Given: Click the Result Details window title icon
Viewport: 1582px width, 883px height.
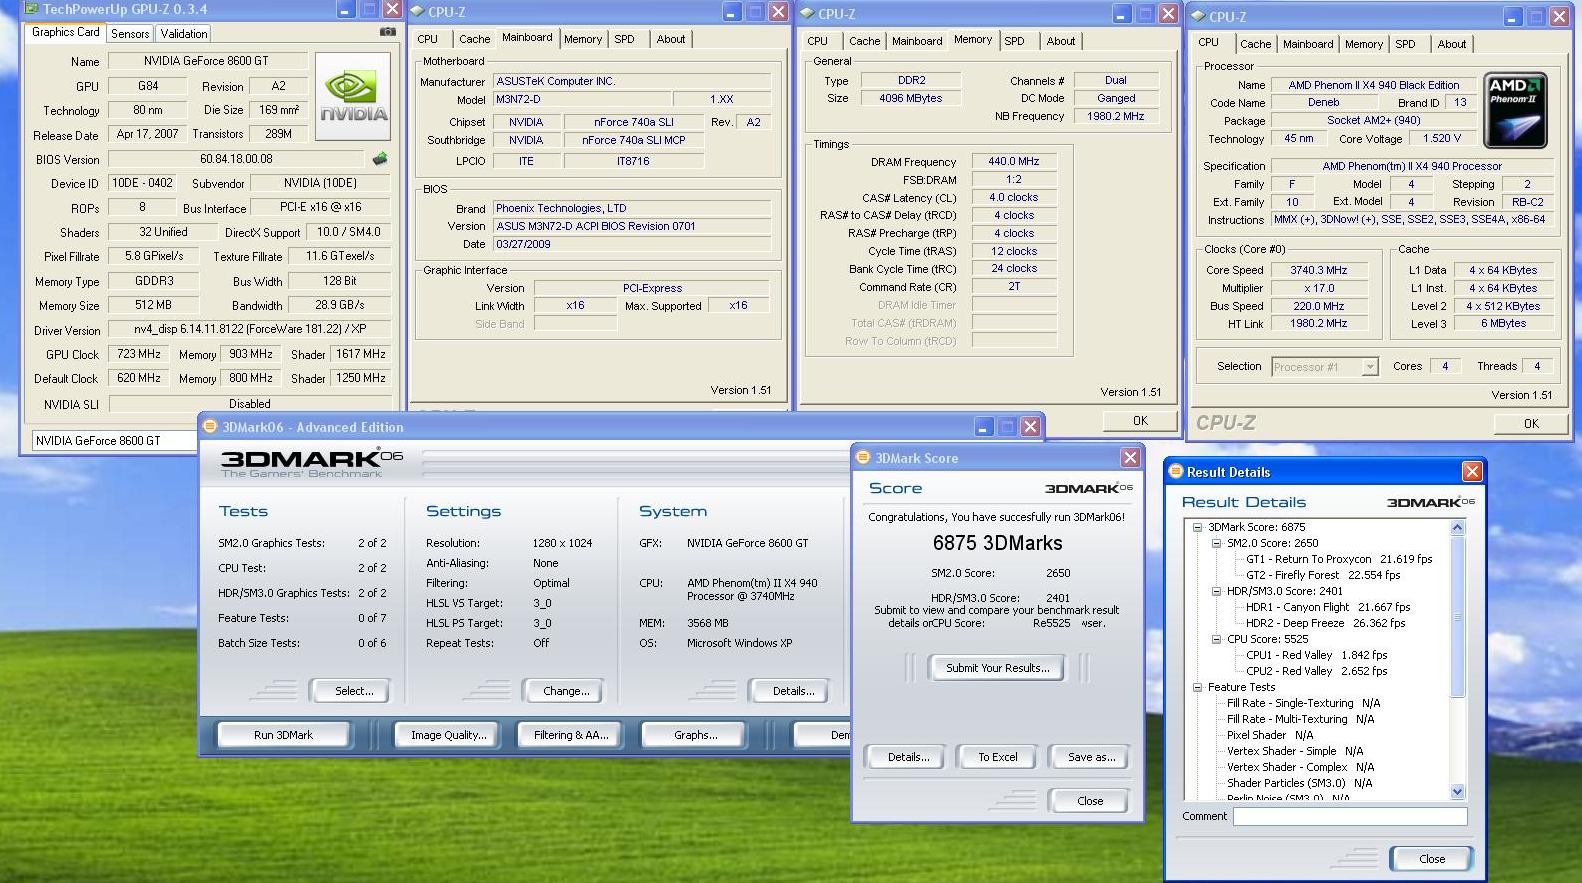Looking at the screenshot, I should pos(1176,472).
